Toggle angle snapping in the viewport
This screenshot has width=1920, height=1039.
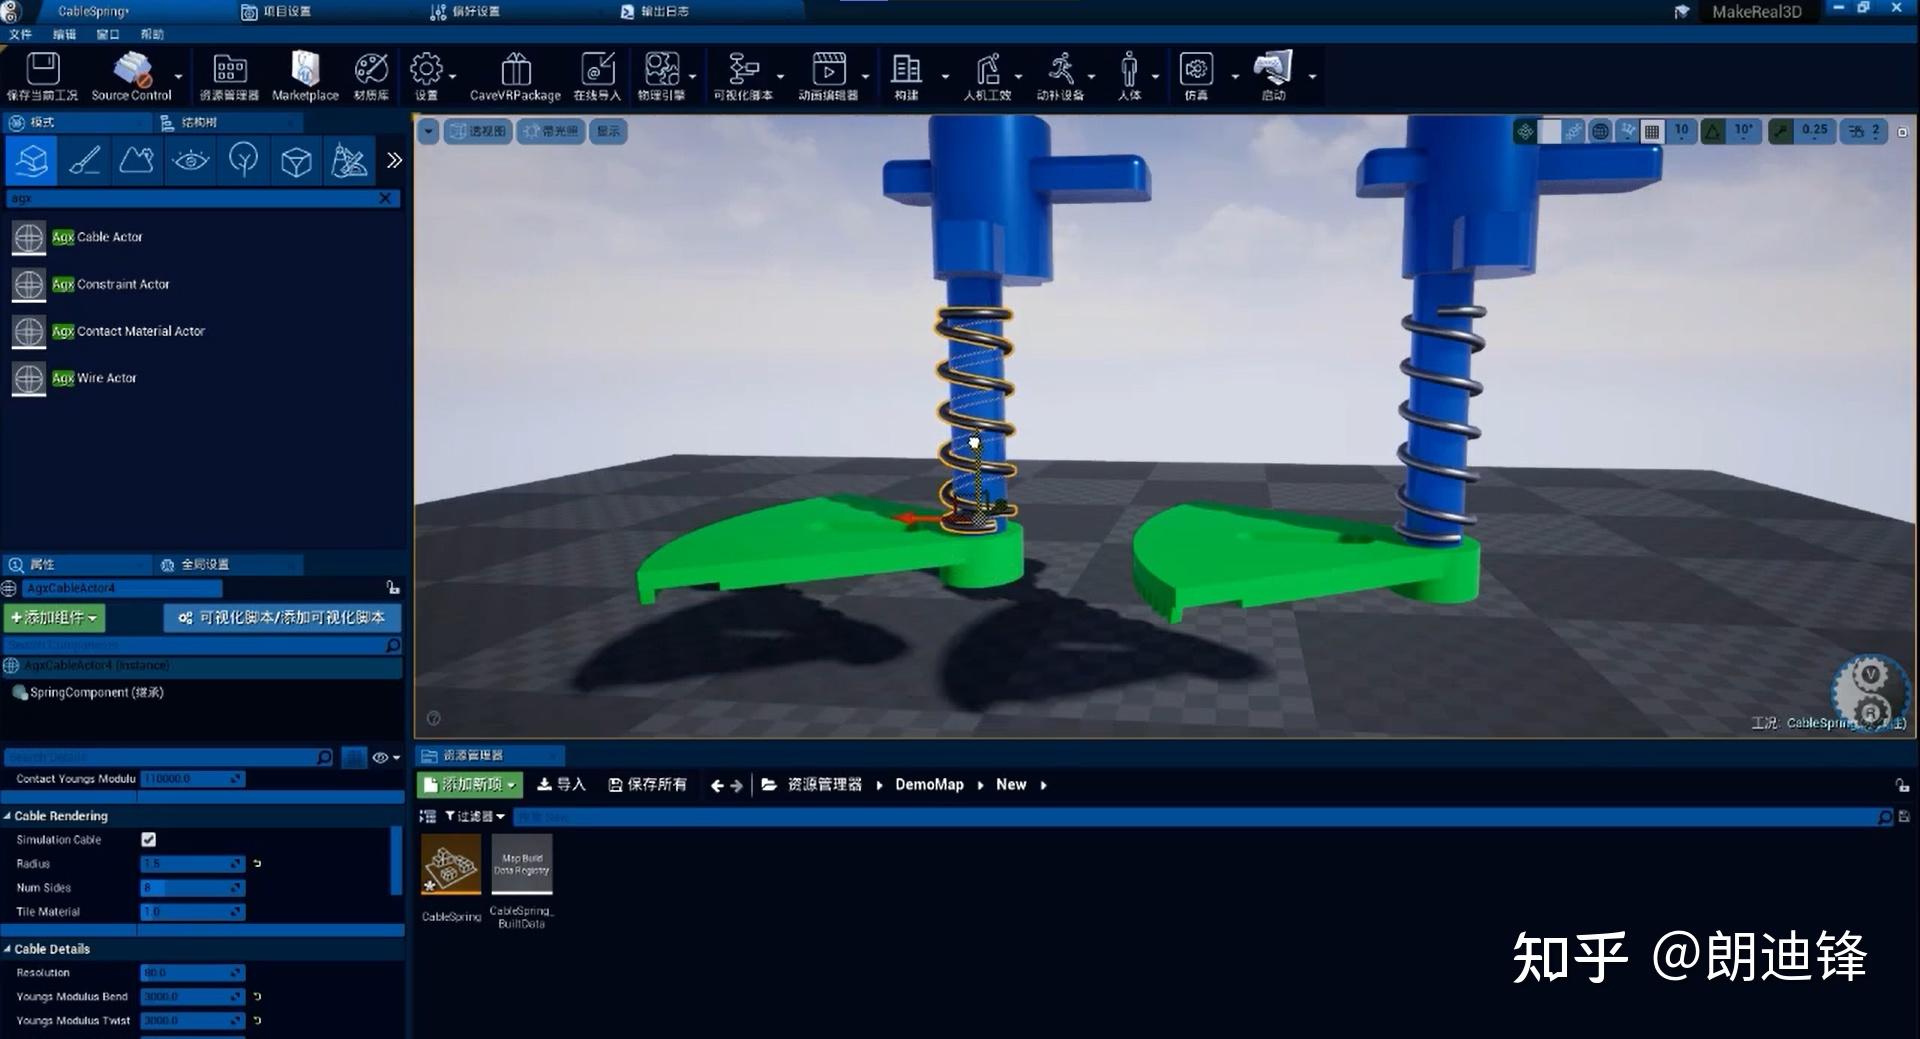coord(1714,130)
